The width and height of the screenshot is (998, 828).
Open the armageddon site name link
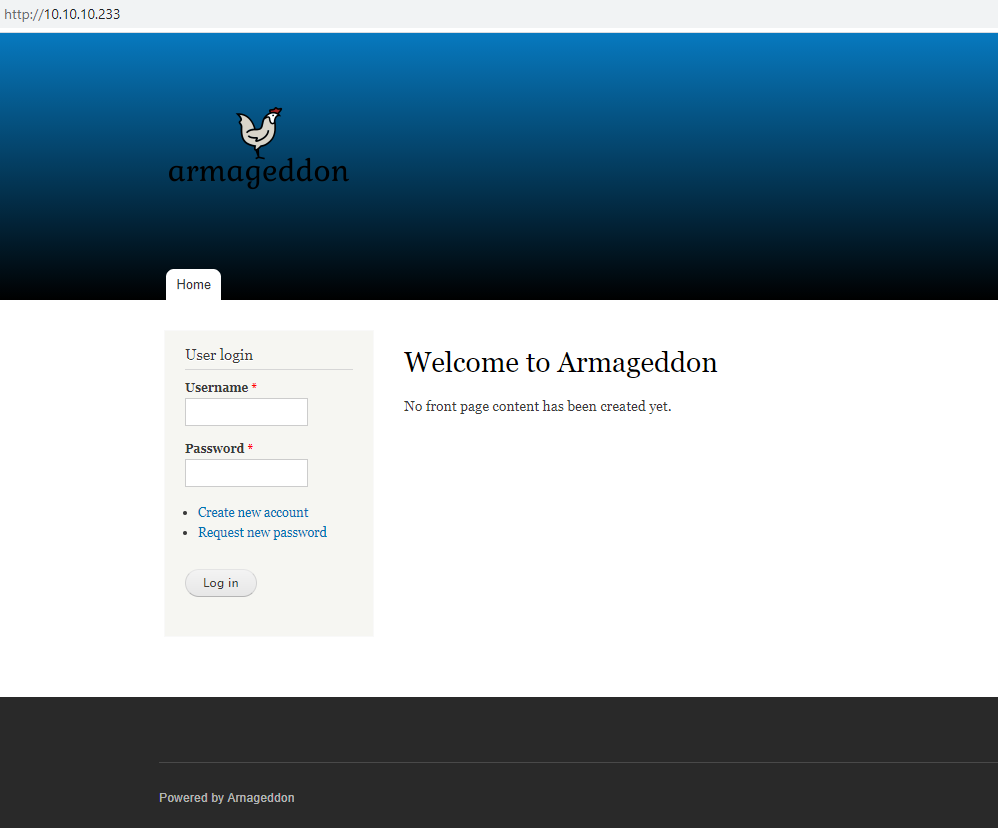click(258, 172)
